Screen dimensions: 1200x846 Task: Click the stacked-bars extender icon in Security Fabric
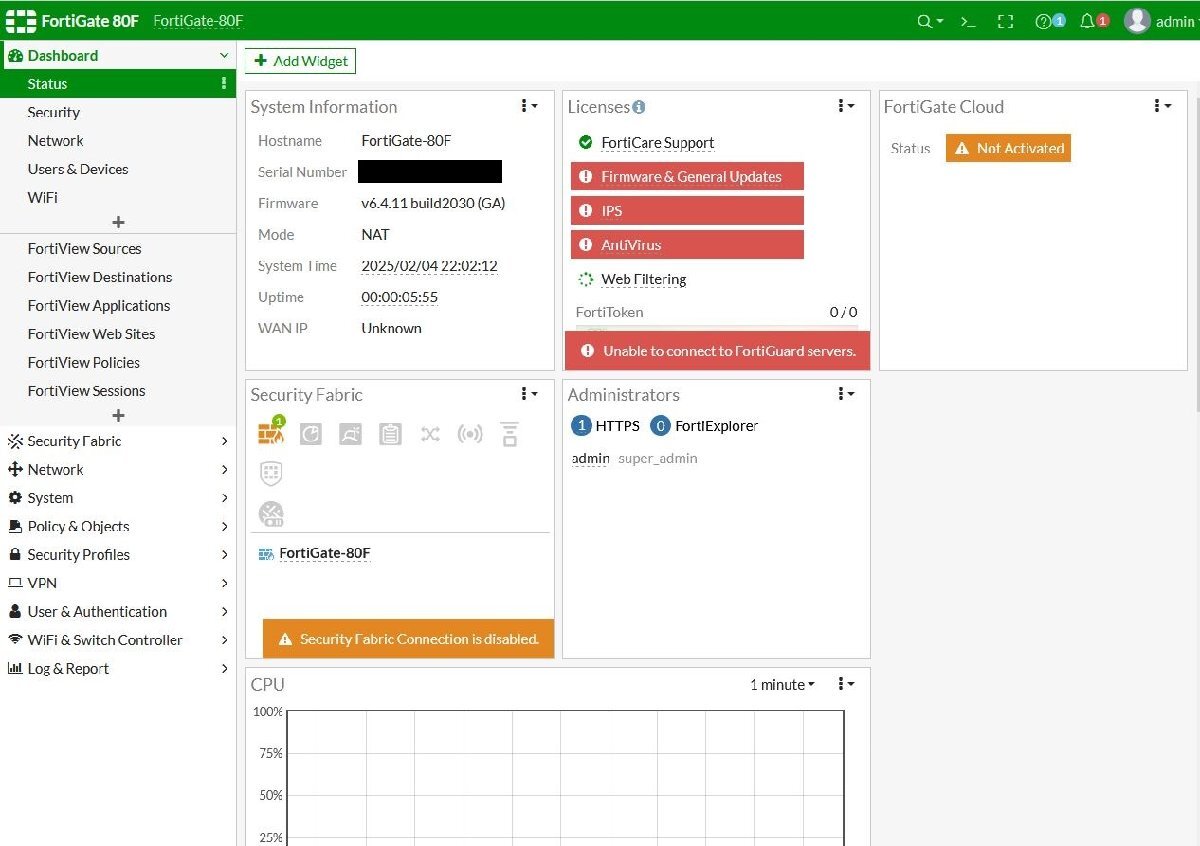[510, 434]
